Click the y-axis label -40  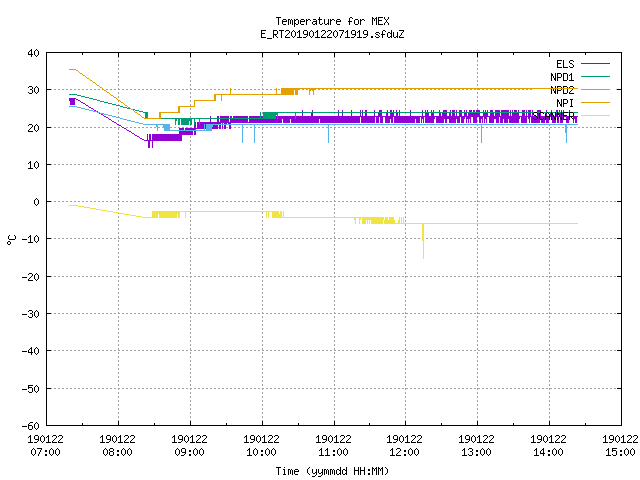pyautogui.click(x=31, y=351)
